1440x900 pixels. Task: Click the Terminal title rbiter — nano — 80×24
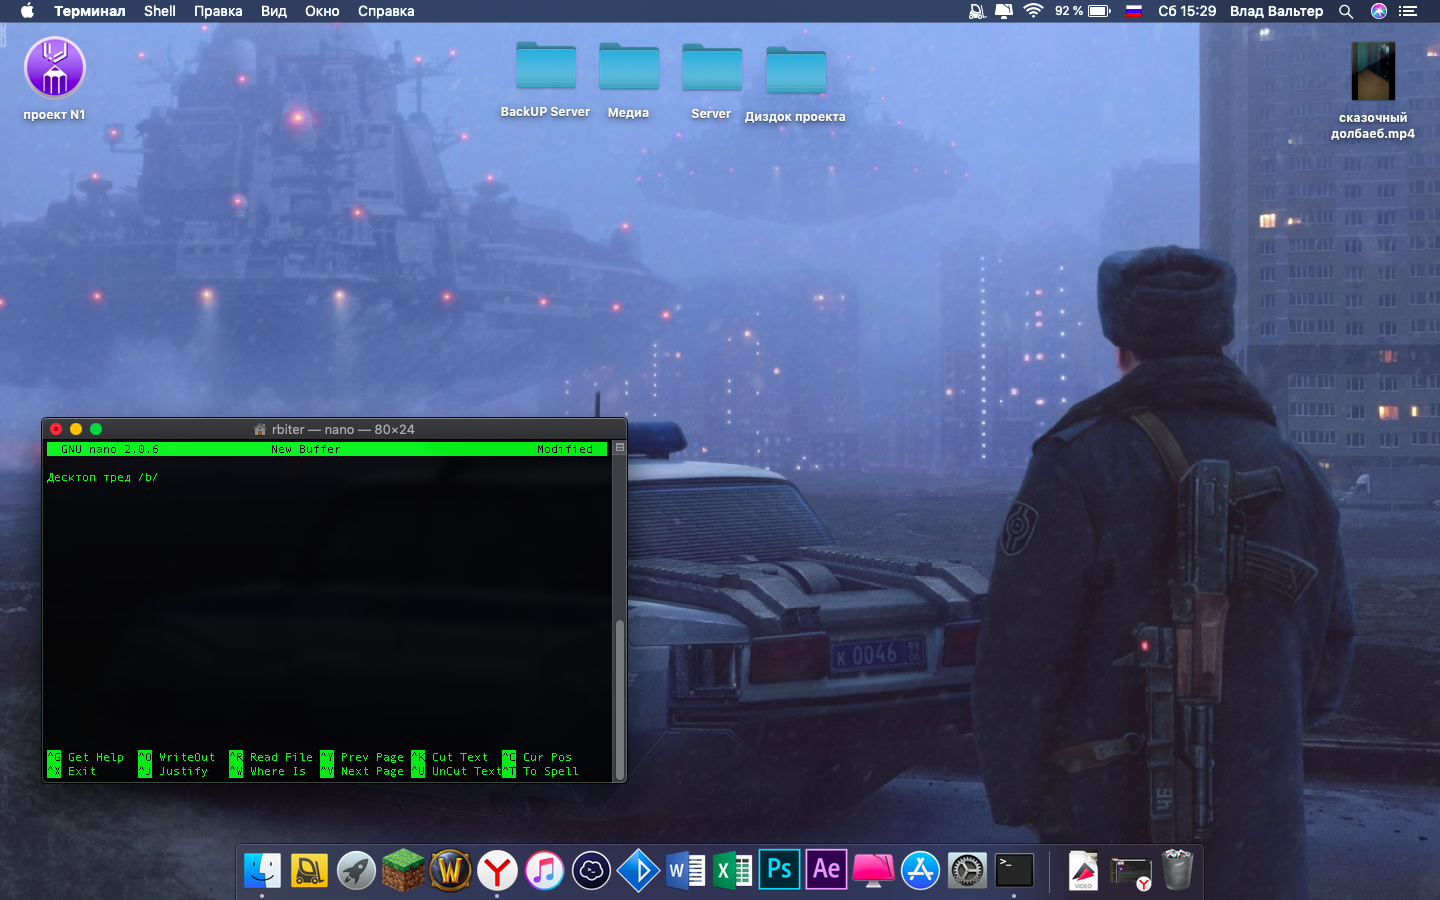(343, 429)
